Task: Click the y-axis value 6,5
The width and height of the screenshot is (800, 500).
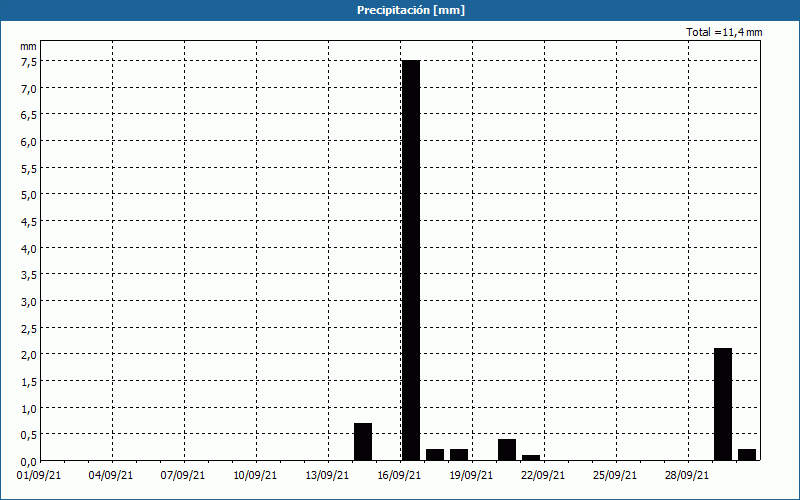Action: coord(29,115)
